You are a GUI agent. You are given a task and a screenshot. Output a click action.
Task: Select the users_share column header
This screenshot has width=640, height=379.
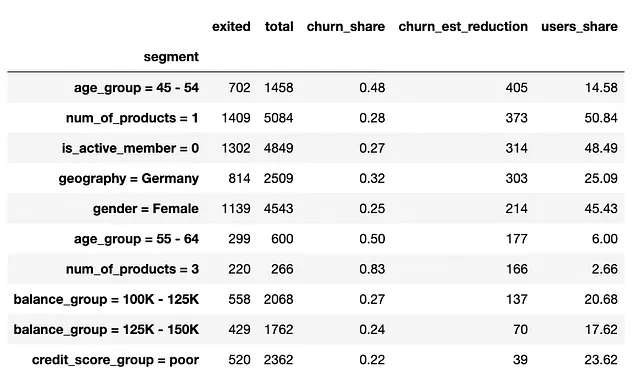coord(579,27)
